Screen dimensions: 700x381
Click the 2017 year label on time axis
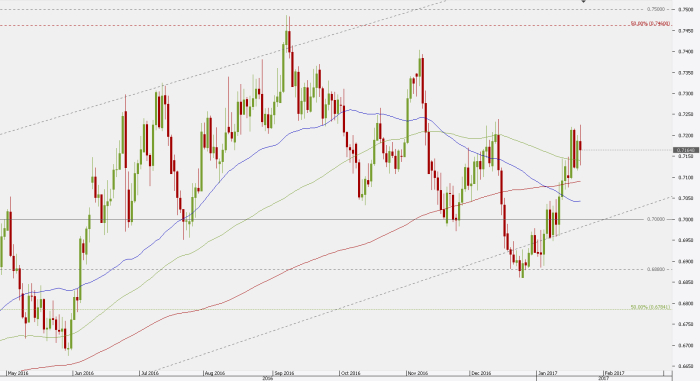click(x=604, y=378)
